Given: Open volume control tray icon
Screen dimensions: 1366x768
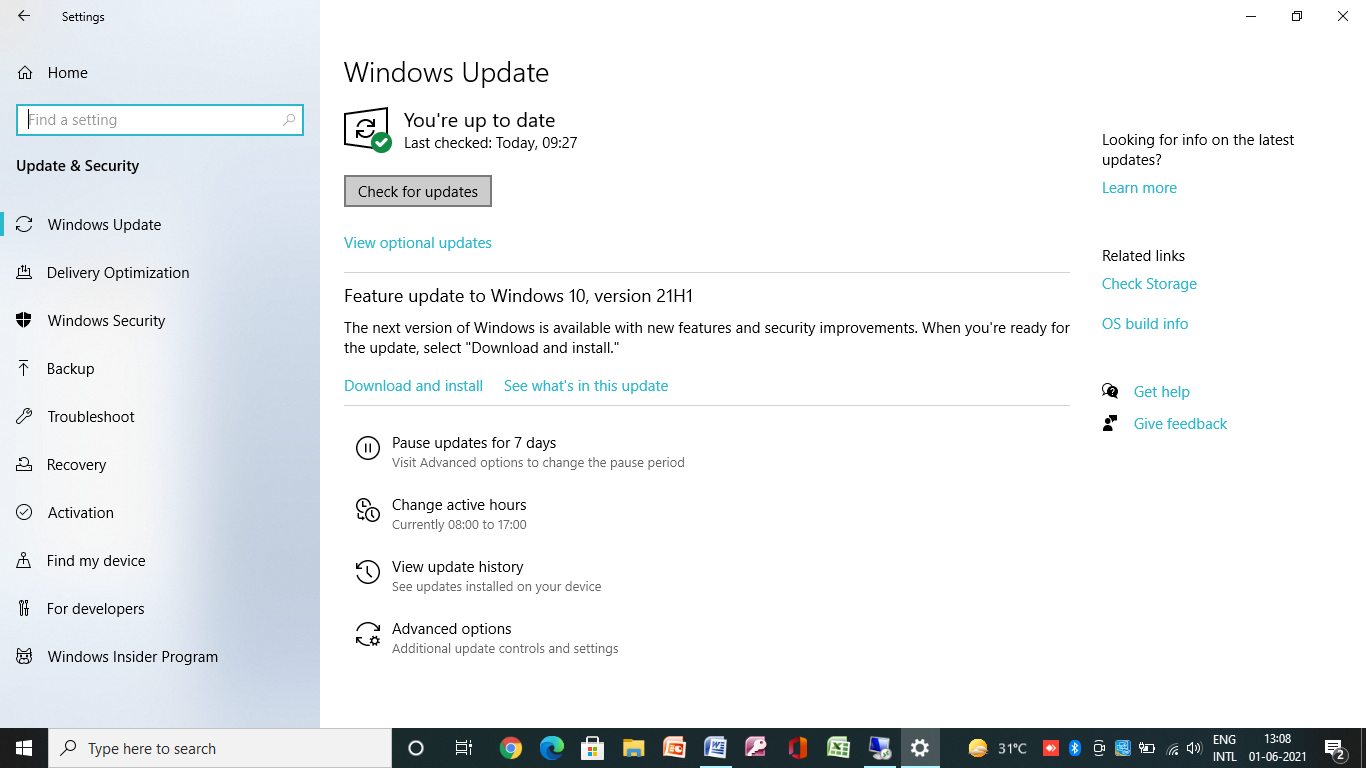Looking at the screenshot, I should pos(1194,748).
